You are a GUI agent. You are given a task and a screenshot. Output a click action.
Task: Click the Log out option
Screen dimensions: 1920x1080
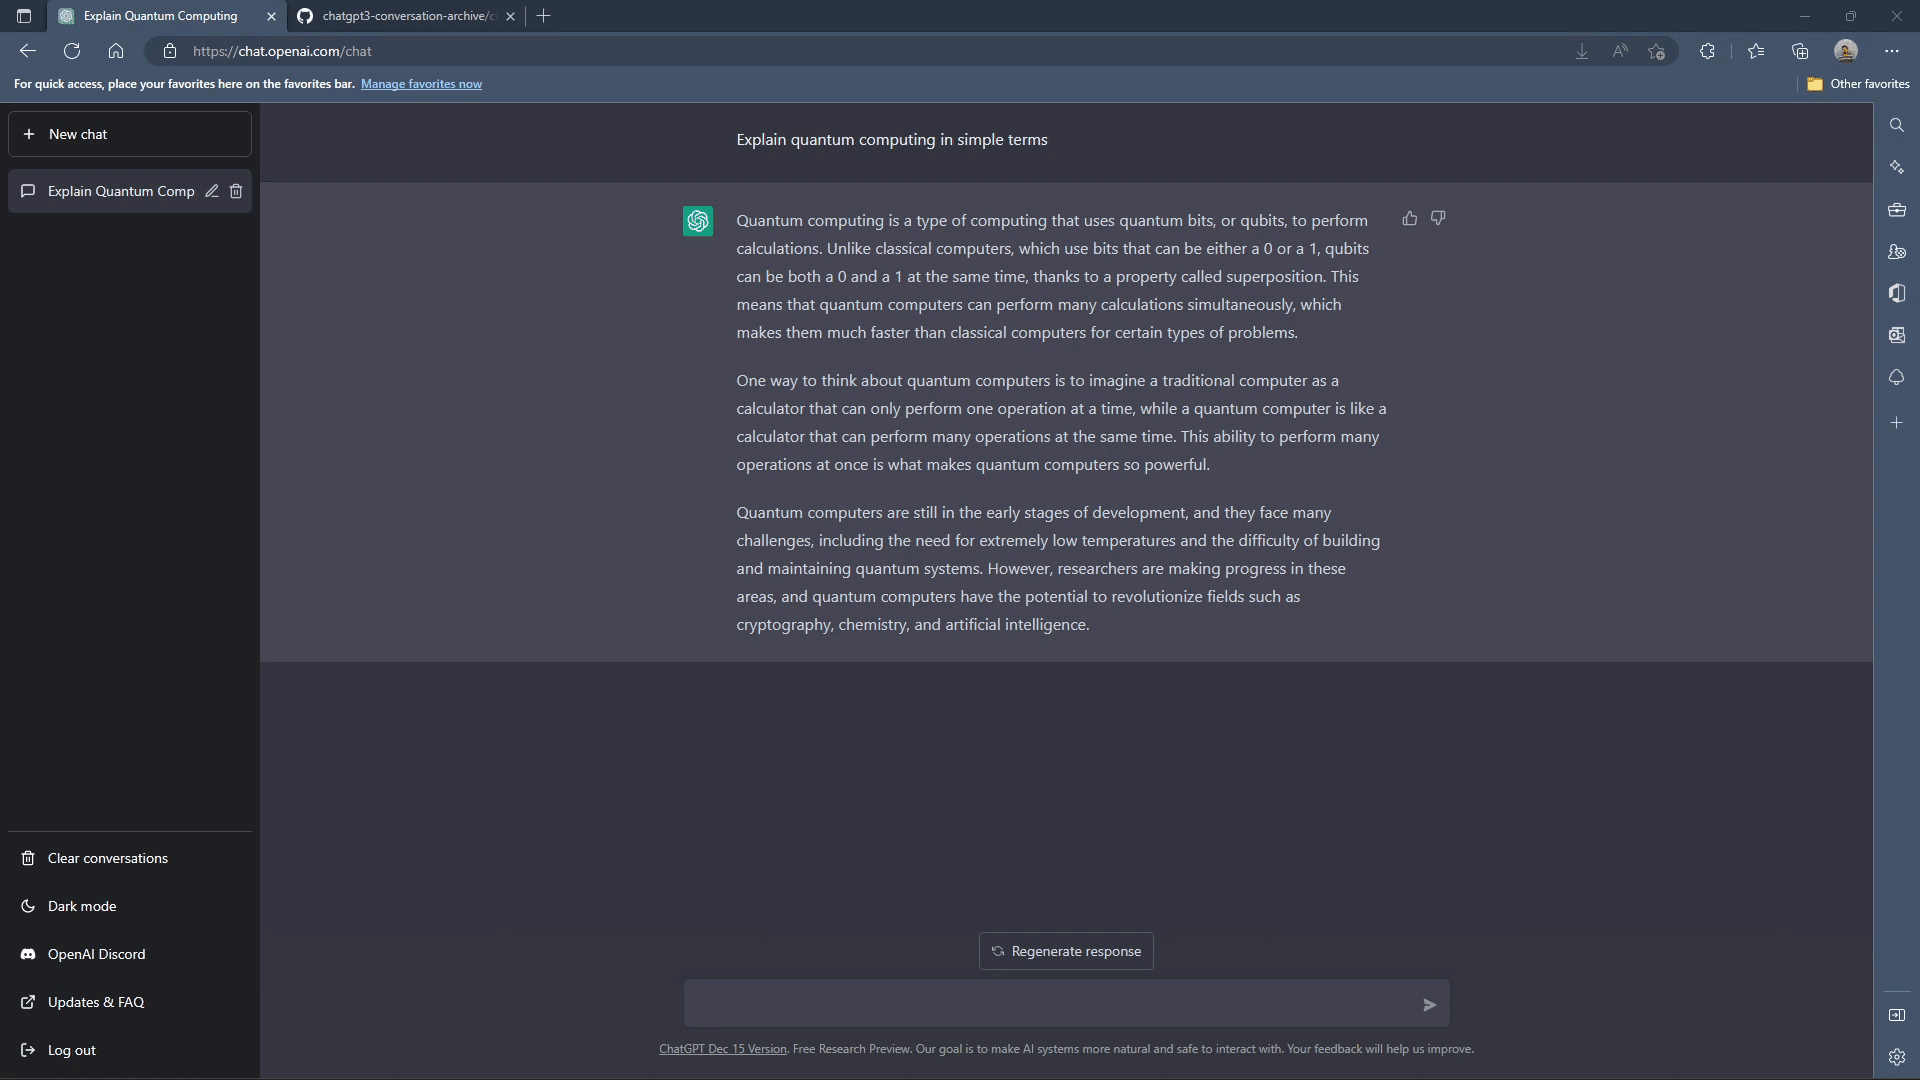tap(70, 1048)
